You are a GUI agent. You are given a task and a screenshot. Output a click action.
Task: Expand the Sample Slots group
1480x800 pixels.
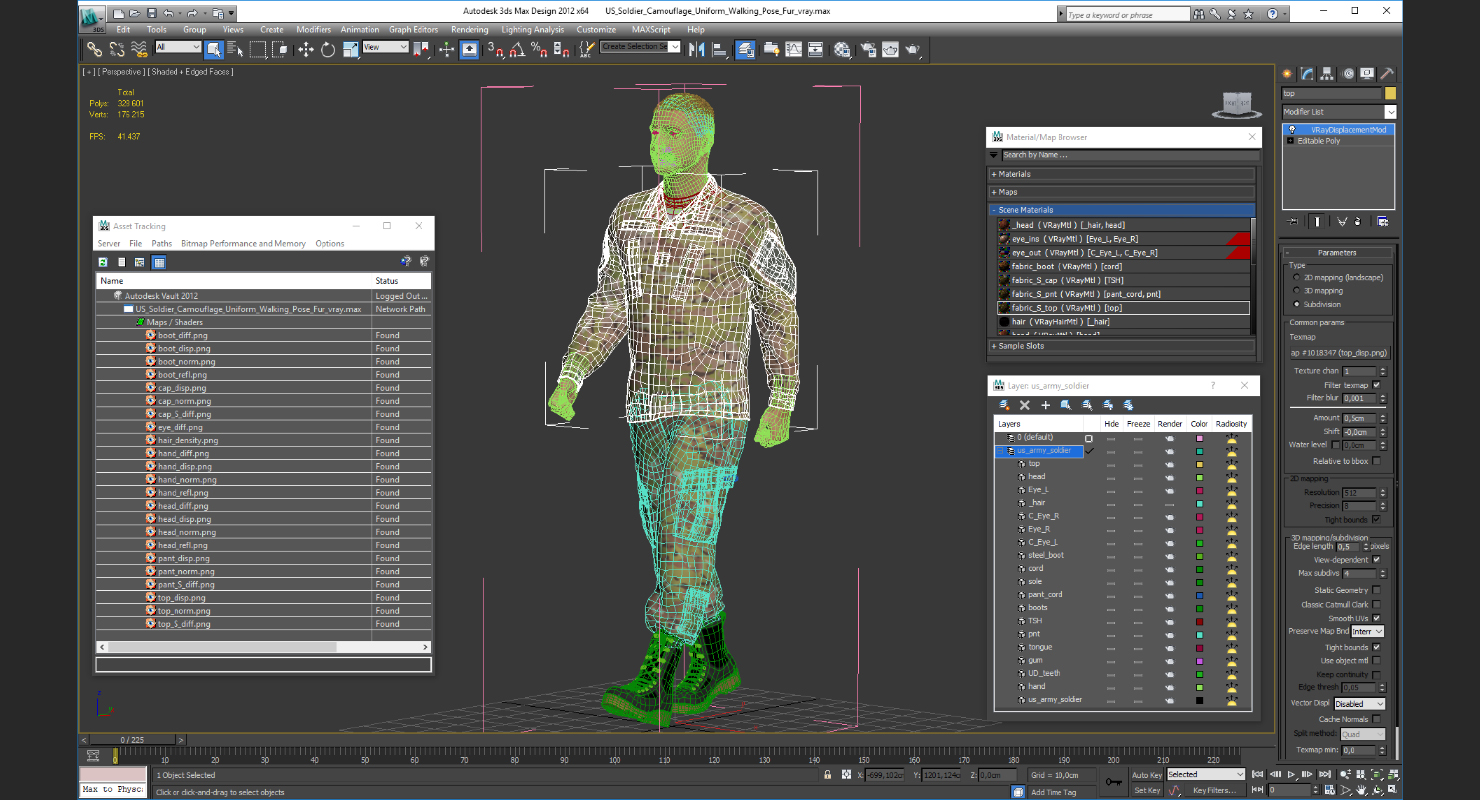coord(1122,346)
